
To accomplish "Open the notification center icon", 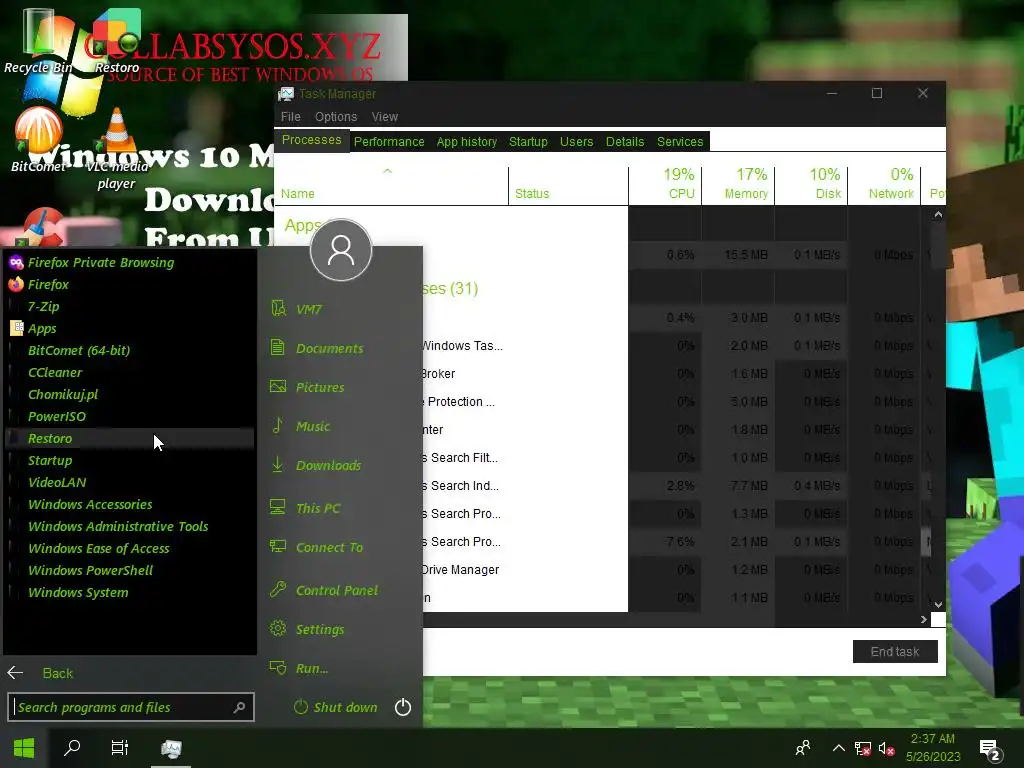I will [x=990, y=749].
